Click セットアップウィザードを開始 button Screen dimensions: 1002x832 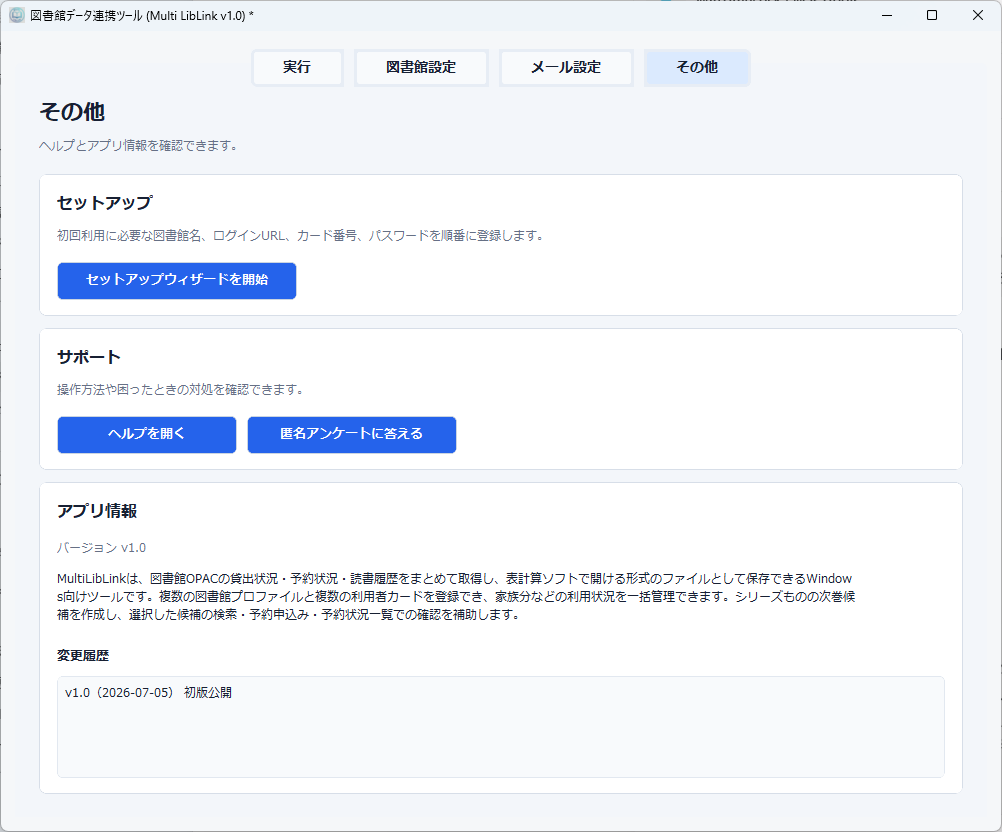pos(177,281)
